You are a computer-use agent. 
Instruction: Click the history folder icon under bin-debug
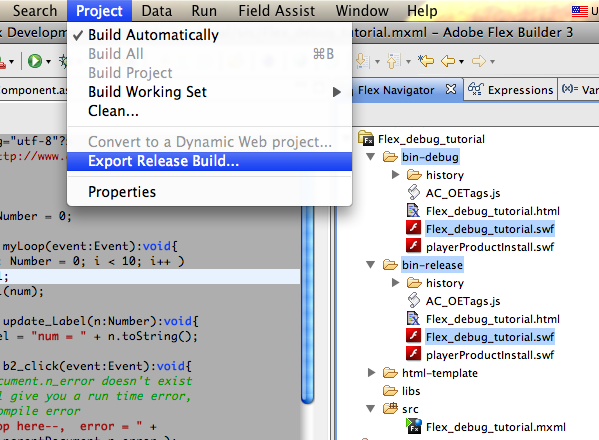tap(414, 175)
